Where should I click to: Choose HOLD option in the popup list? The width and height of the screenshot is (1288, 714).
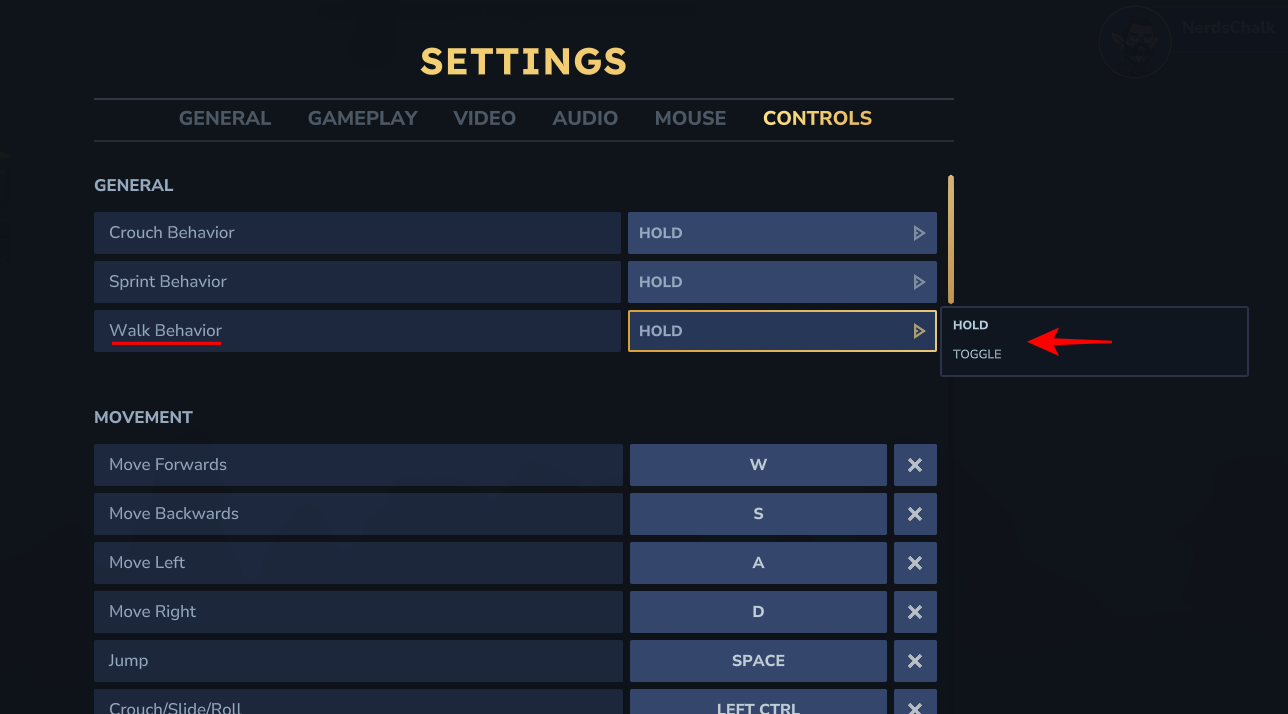coord(970,325)
